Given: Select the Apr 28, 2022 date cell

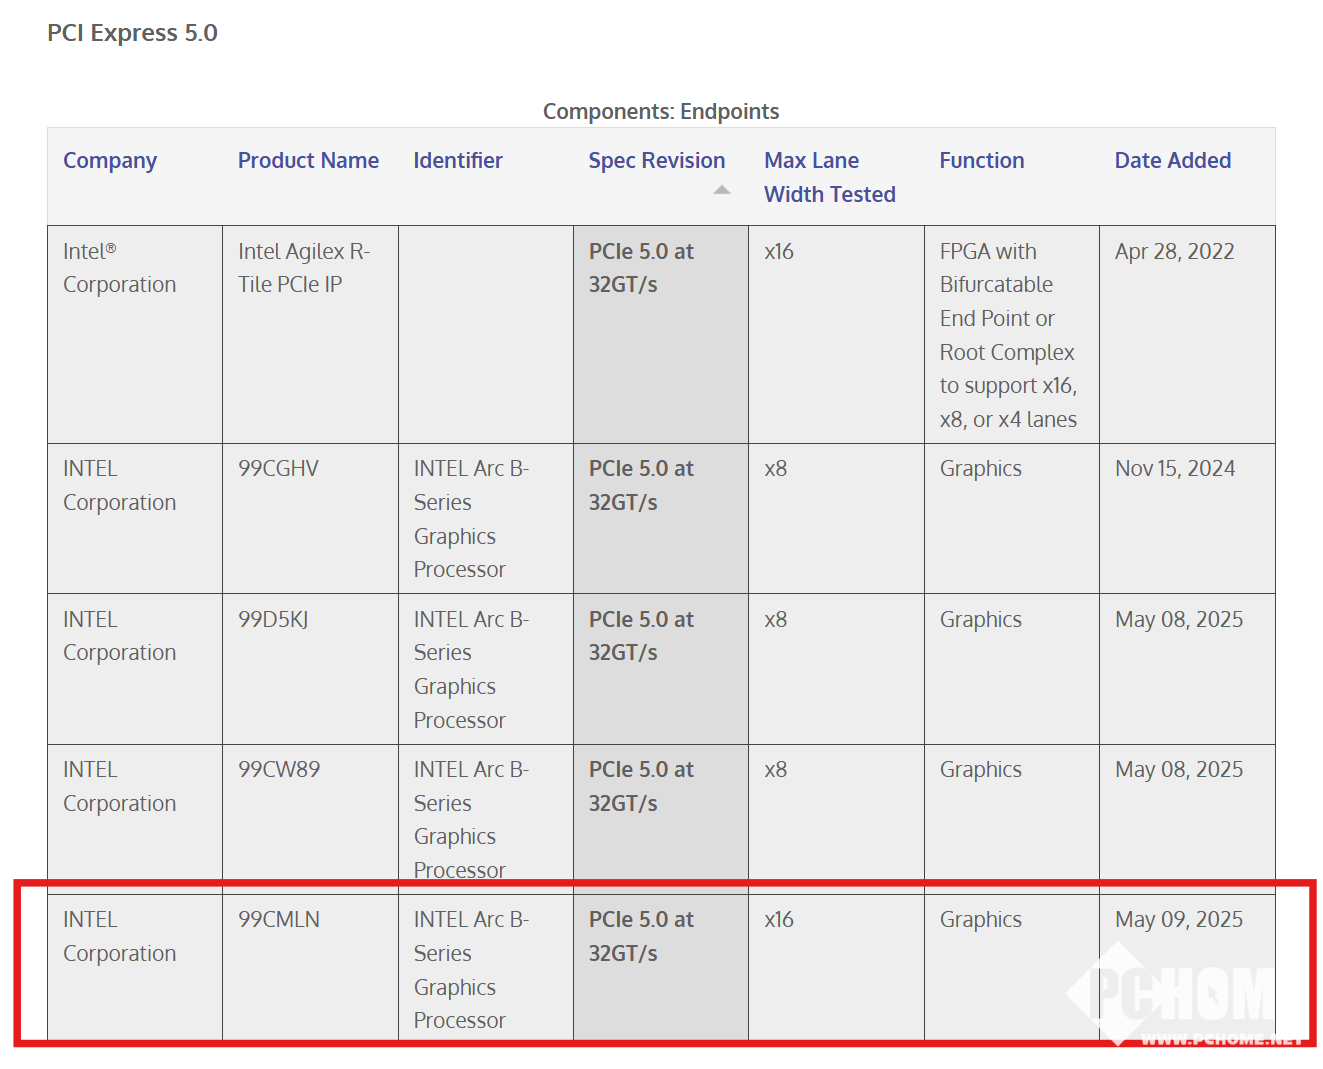Looking at the screenshot, I should (x=1187, y=334).
